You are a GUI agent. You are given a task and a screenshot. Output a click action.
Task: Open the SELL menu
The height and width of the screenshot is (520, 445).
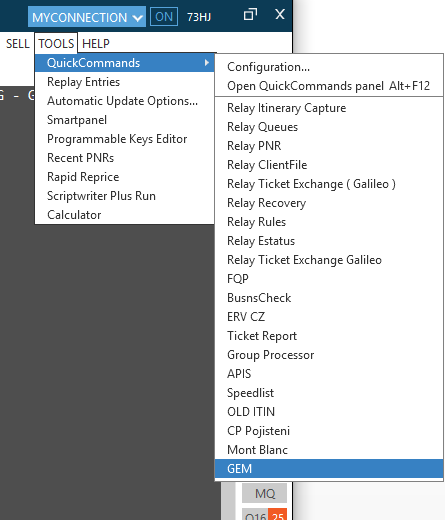(18, 44)
